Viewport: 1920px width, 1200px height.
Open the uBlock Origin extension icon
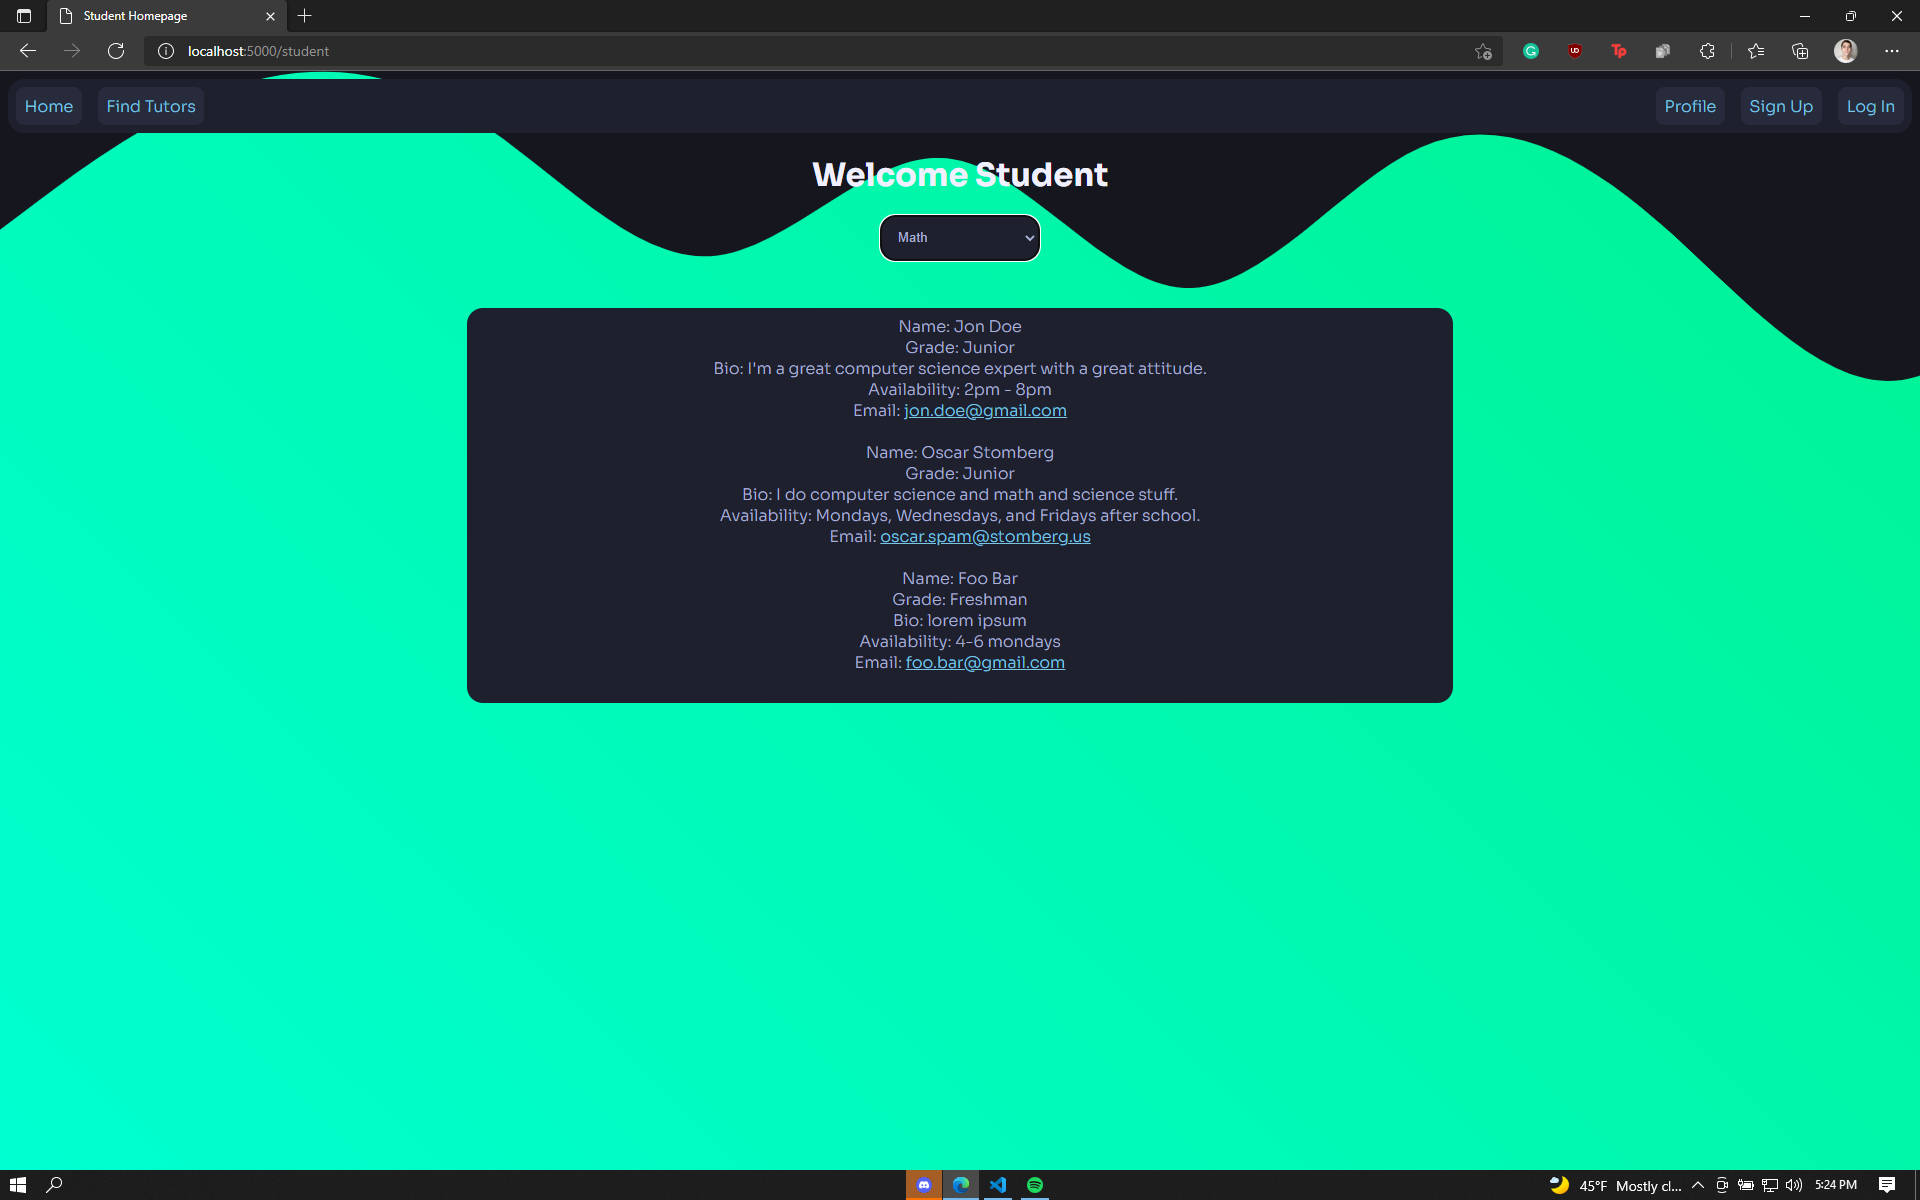click(1575, 51)
